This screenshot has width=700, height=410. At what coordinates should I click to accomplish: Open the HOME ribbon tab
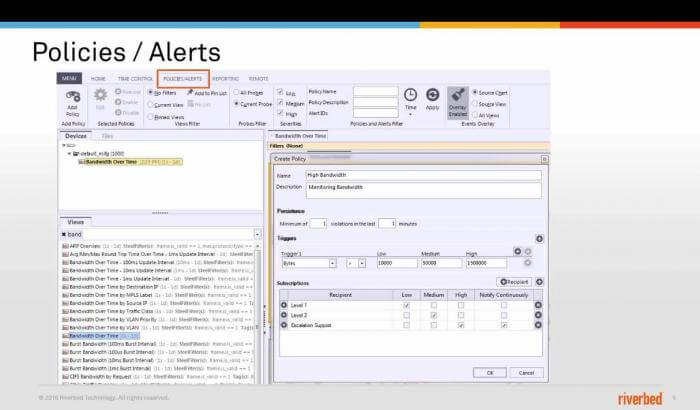(x=98, y=79)
